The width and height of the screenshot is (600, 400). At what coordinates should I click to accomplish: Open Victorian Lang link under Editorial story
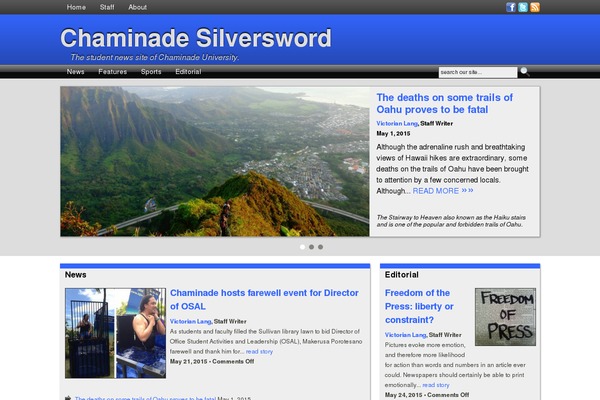tap(405, 335)
